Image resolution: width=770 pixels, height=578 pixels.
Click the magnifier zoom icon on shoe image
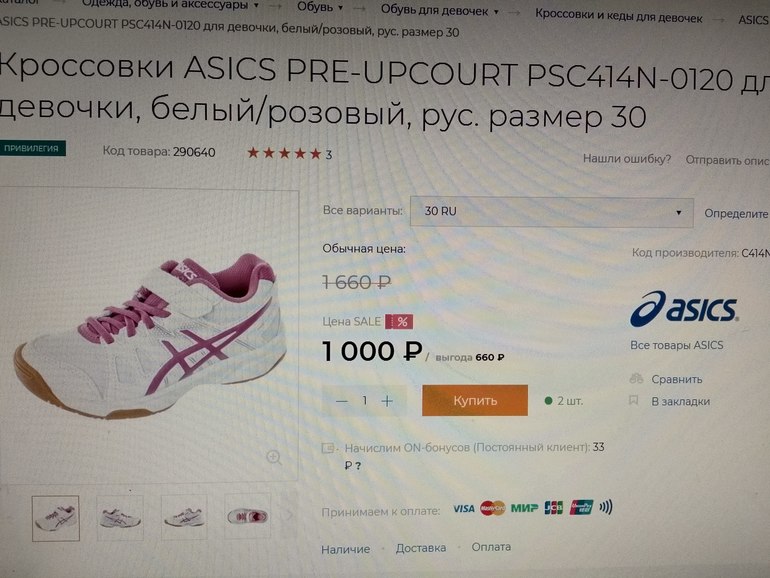pos(274,458)
